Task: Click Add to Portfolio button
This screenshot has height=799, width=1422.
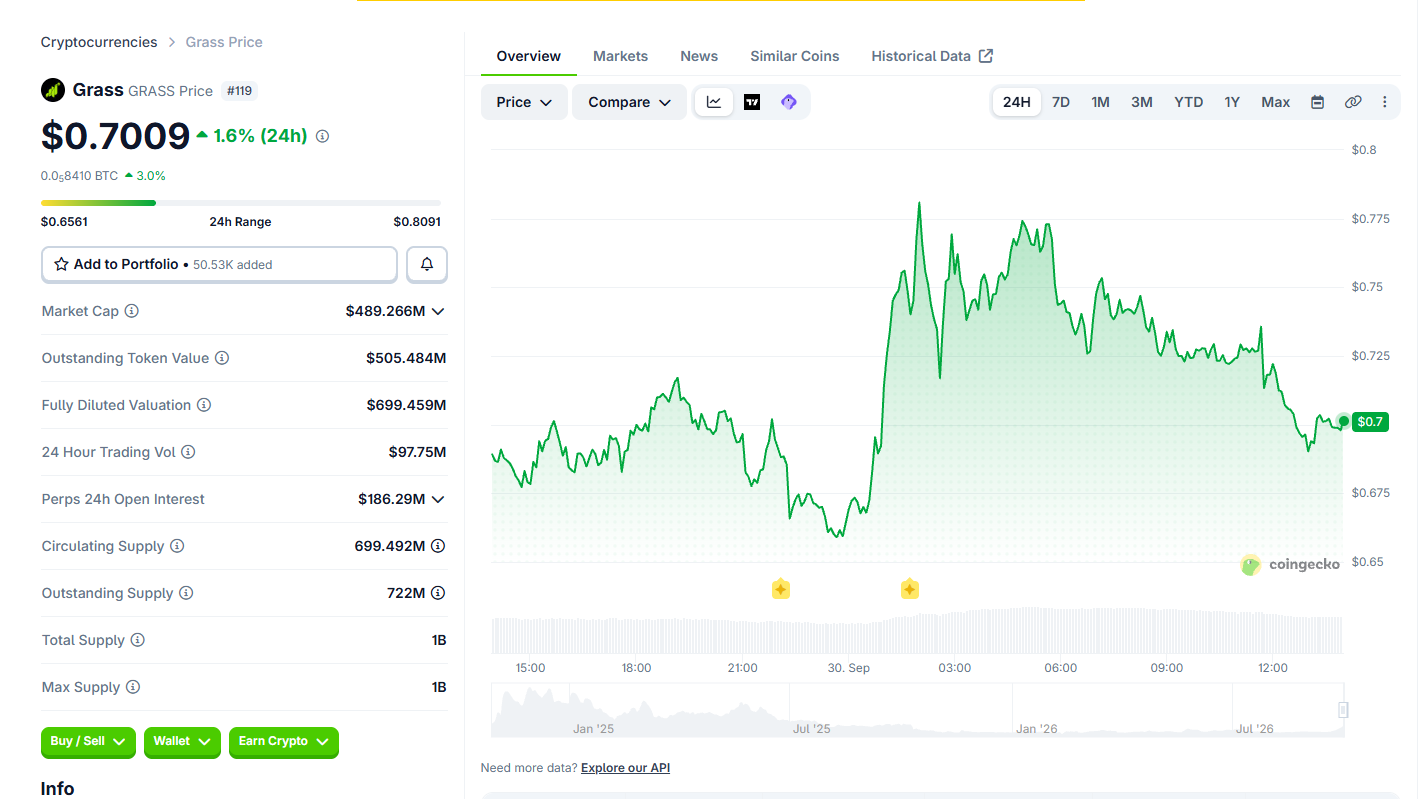Action: point(219,264)
